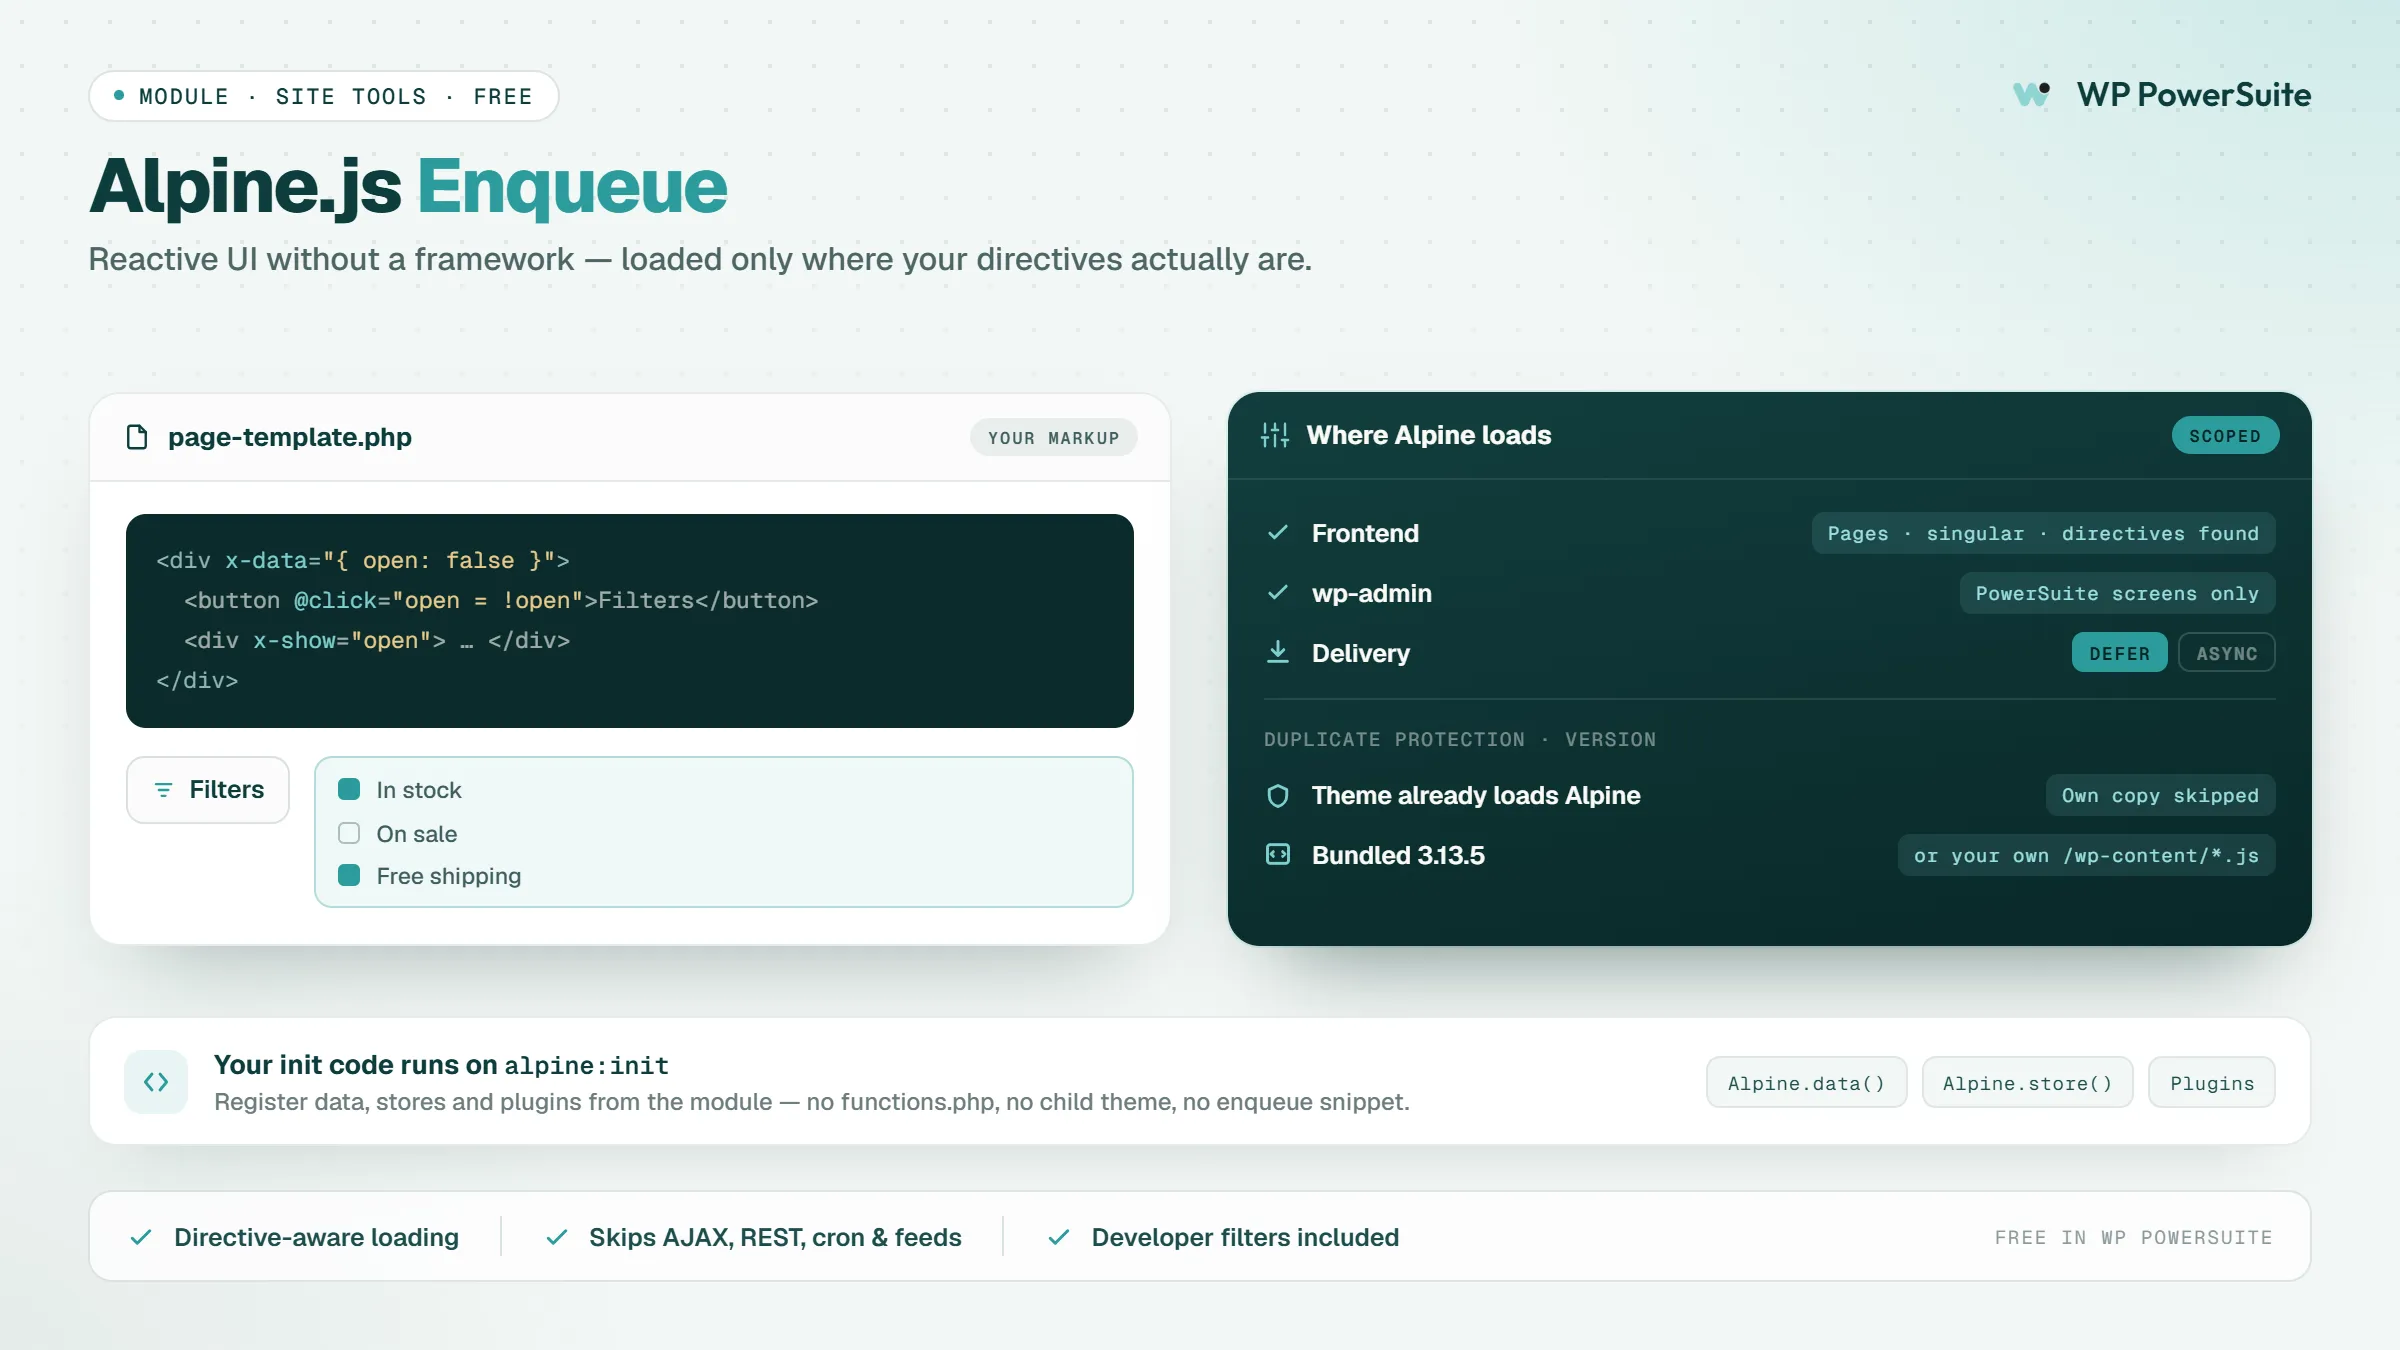Image resolution: width=2400 pixels, height=1350 pixels.
Task: Click the PowerSuite screens only tag
Action: point(2117,593)
